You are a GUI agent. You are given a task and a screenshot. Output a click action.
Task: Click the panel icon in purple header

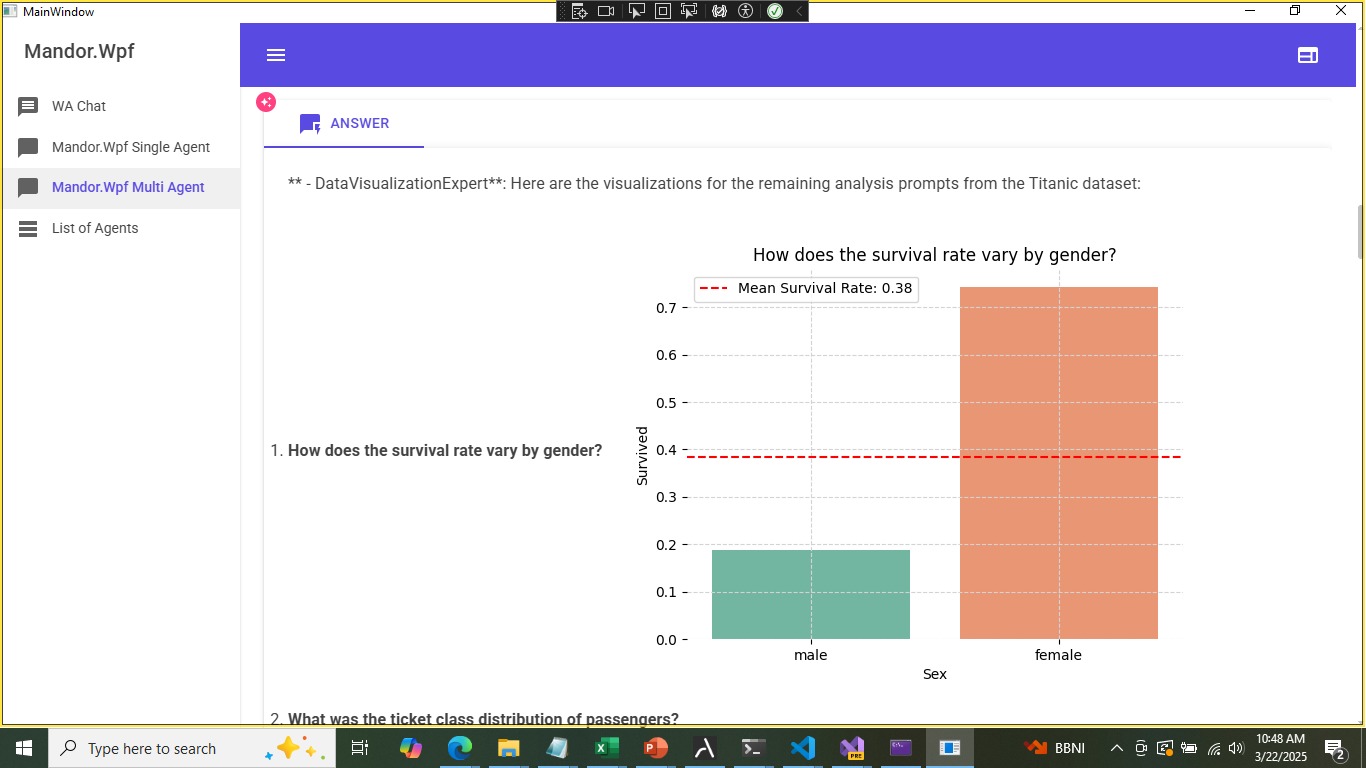tap(1307, 55)
